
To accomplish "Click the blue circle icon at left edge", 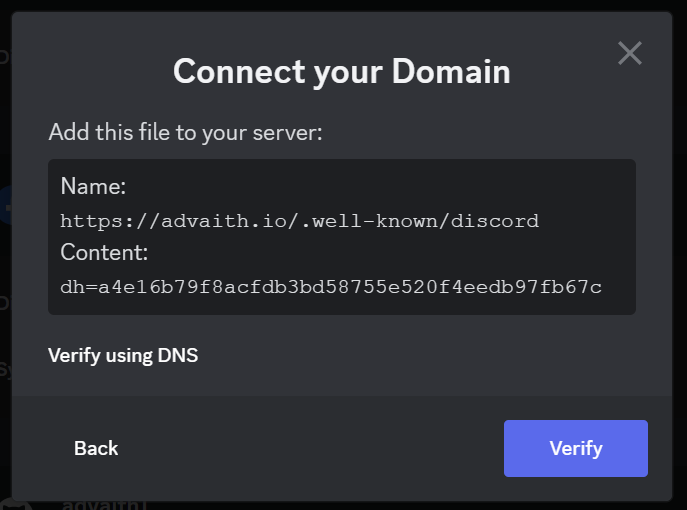I will (x=6, y=205).
